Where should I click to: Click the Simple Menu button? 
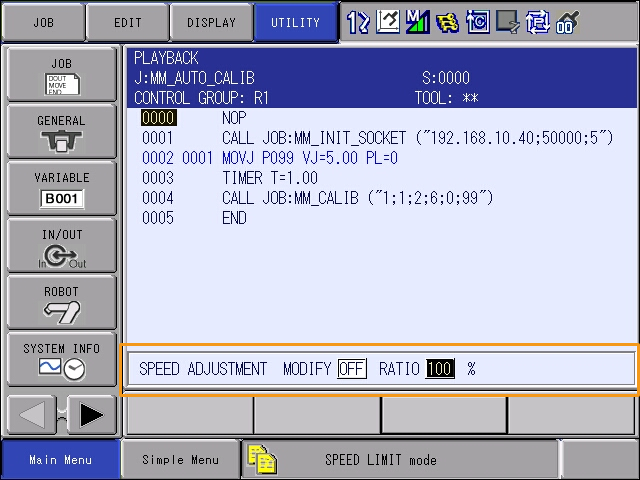(180, 460)
